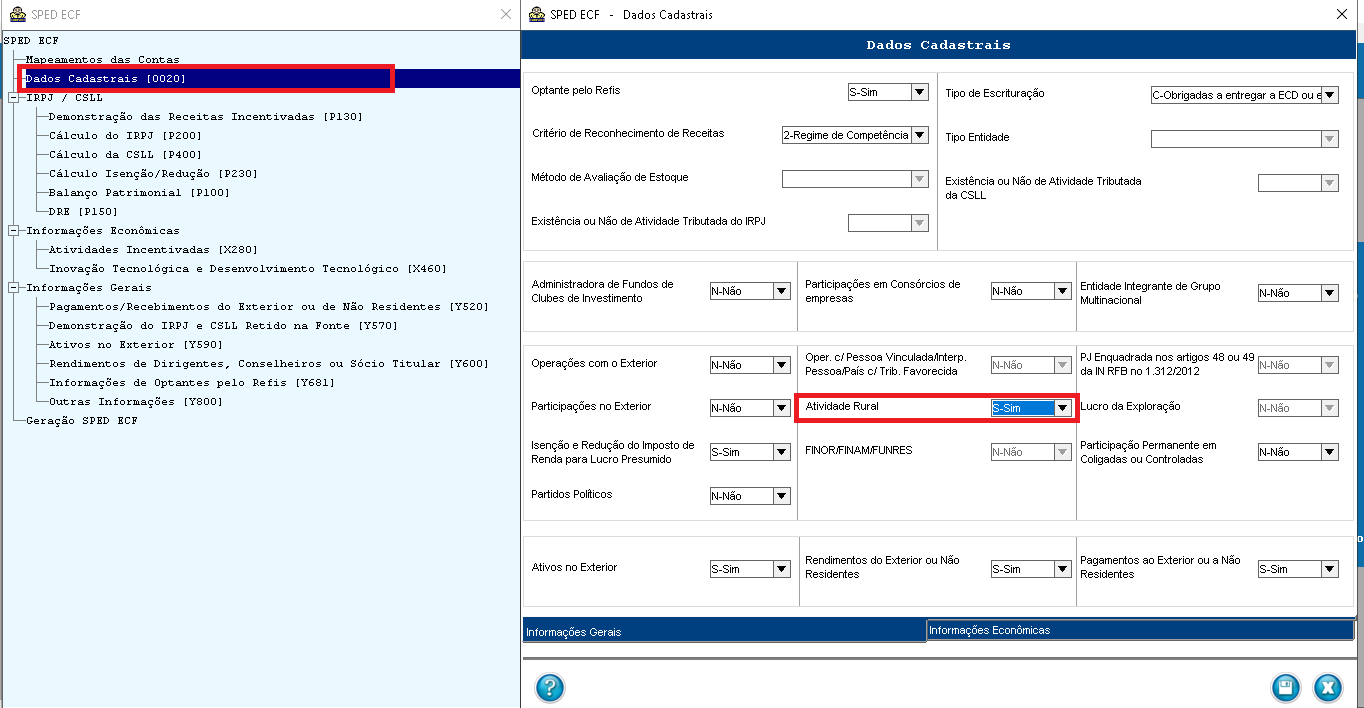Open Entidade Integrante de Grupo Multinacional dropdown

click(x=1330, y=293)
